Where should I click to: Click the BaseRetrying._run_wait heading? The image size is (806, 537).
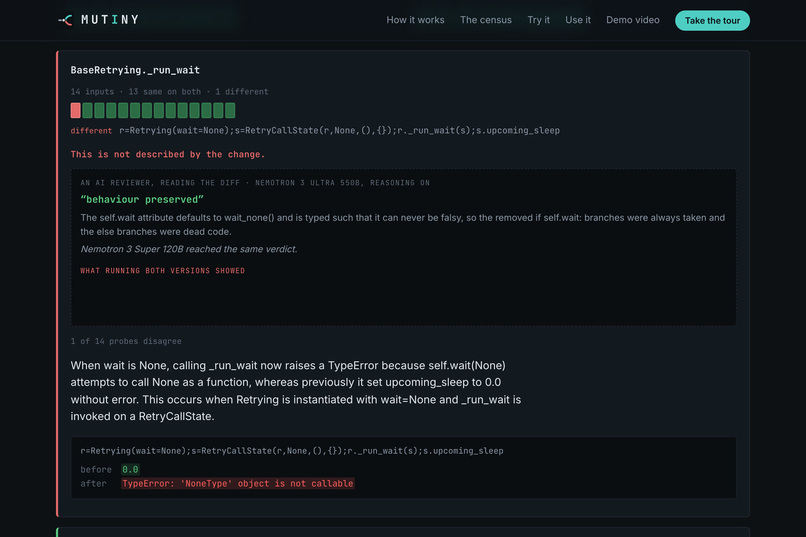click(135, 70)
